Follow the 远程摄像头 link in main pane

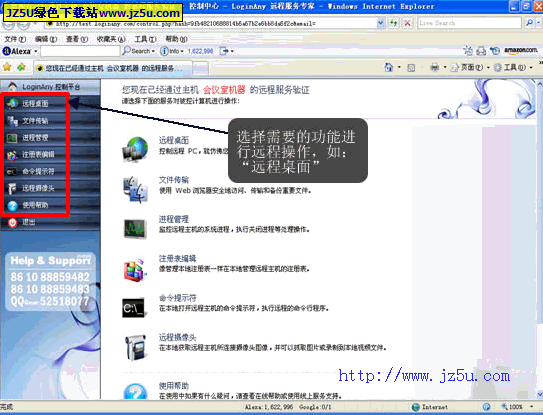pos(177,337)
